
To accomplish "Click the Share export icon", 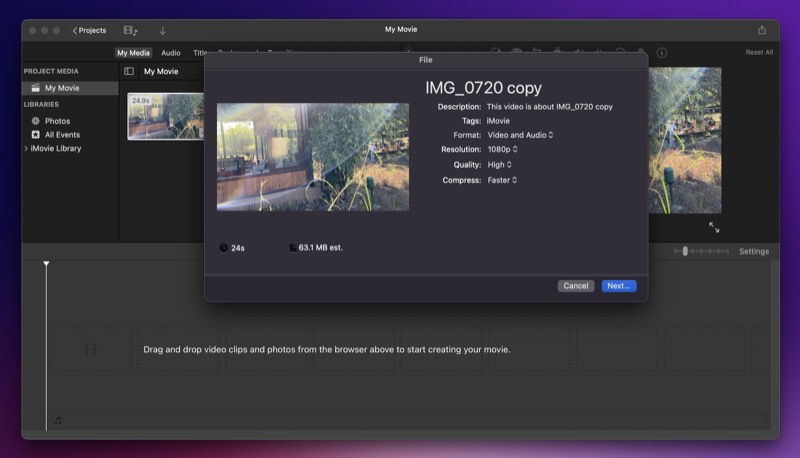I will click(762, 30).
